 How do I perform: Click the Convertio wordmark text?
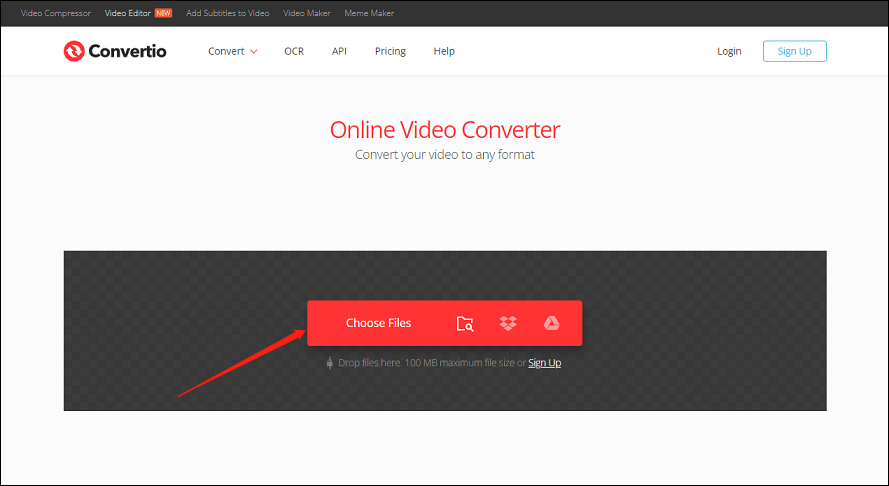(128, 51)
